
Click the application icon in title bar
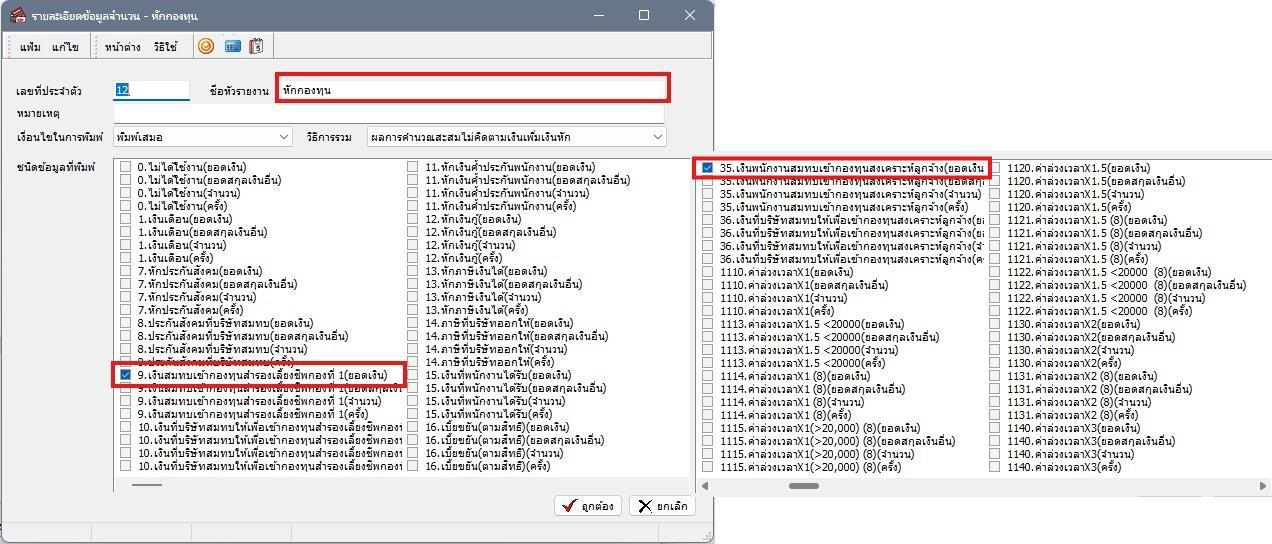pos(17,15)
